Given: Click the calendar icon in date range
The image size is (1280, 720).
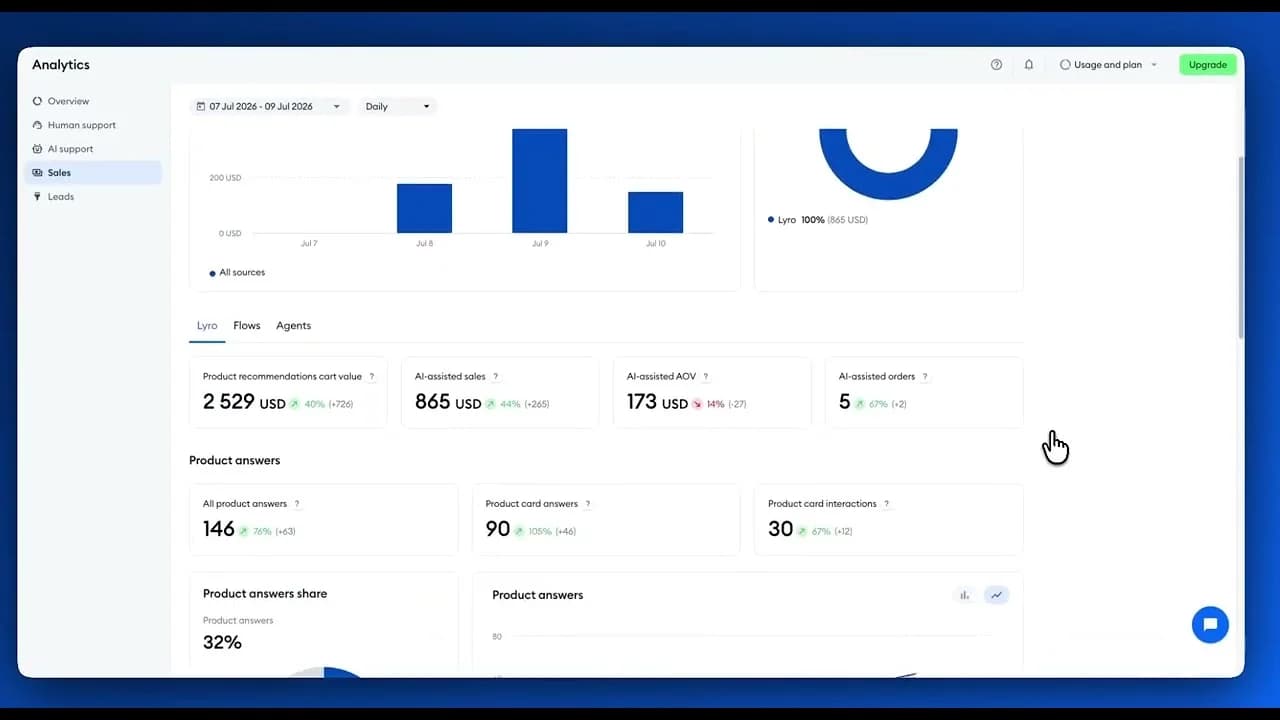Looking at the screenshot, I should pos(201,106).
